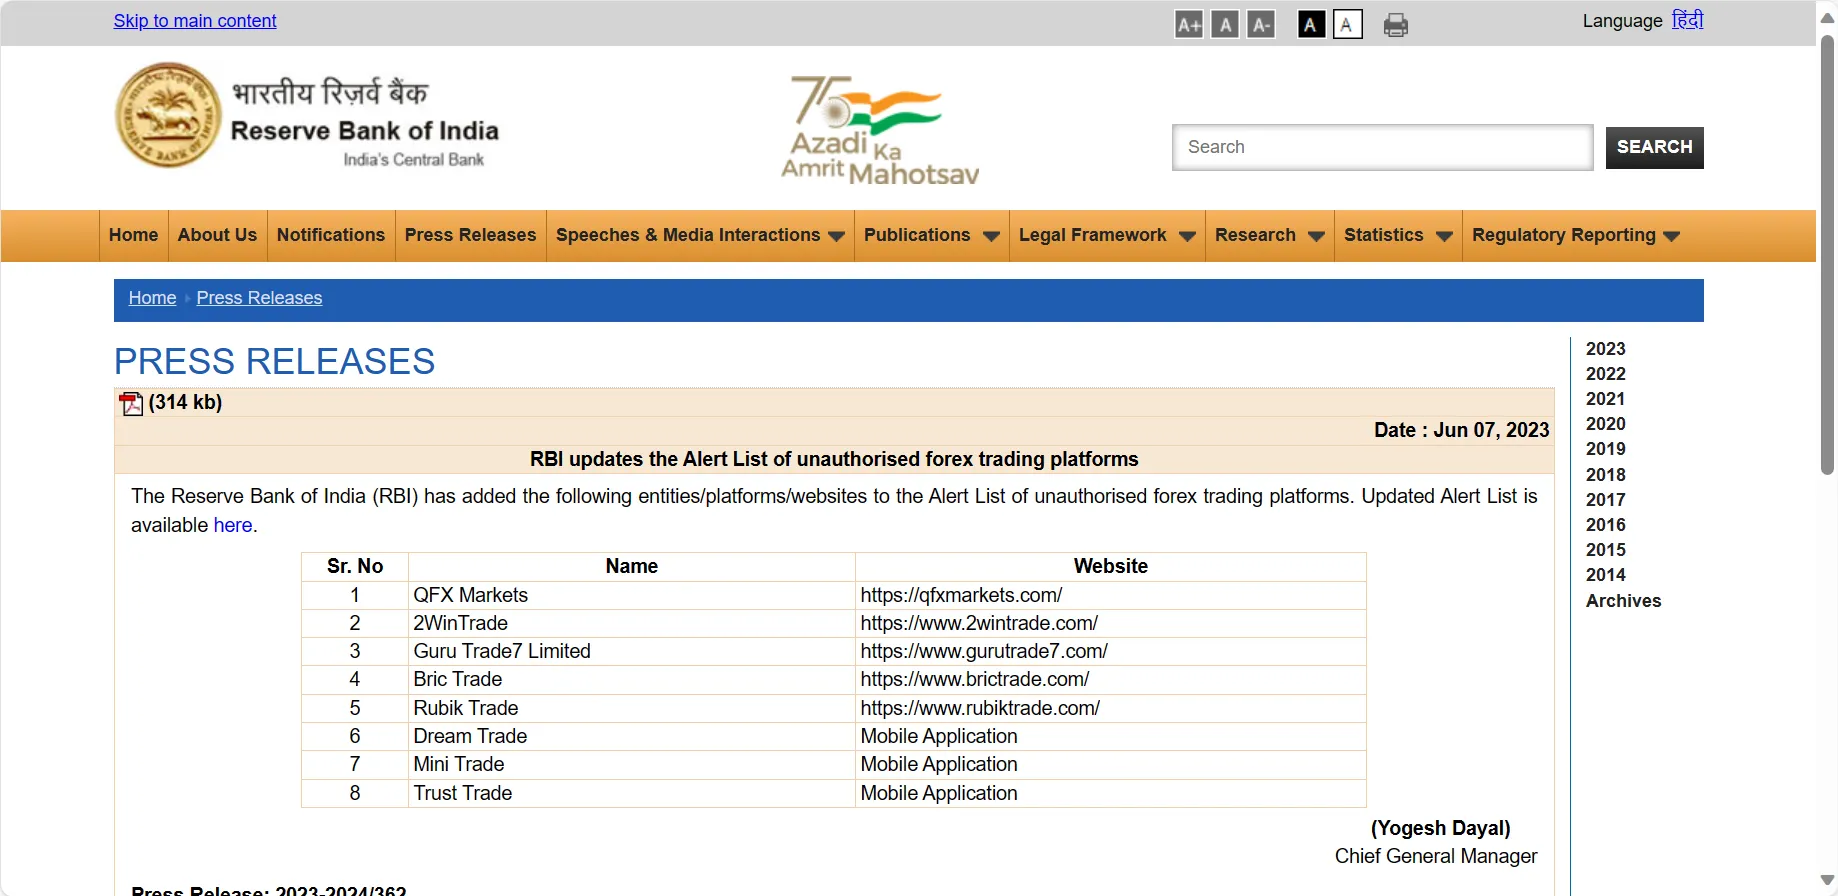Expand Speeches & Media Interactions dropdown

tap(700, 235)
